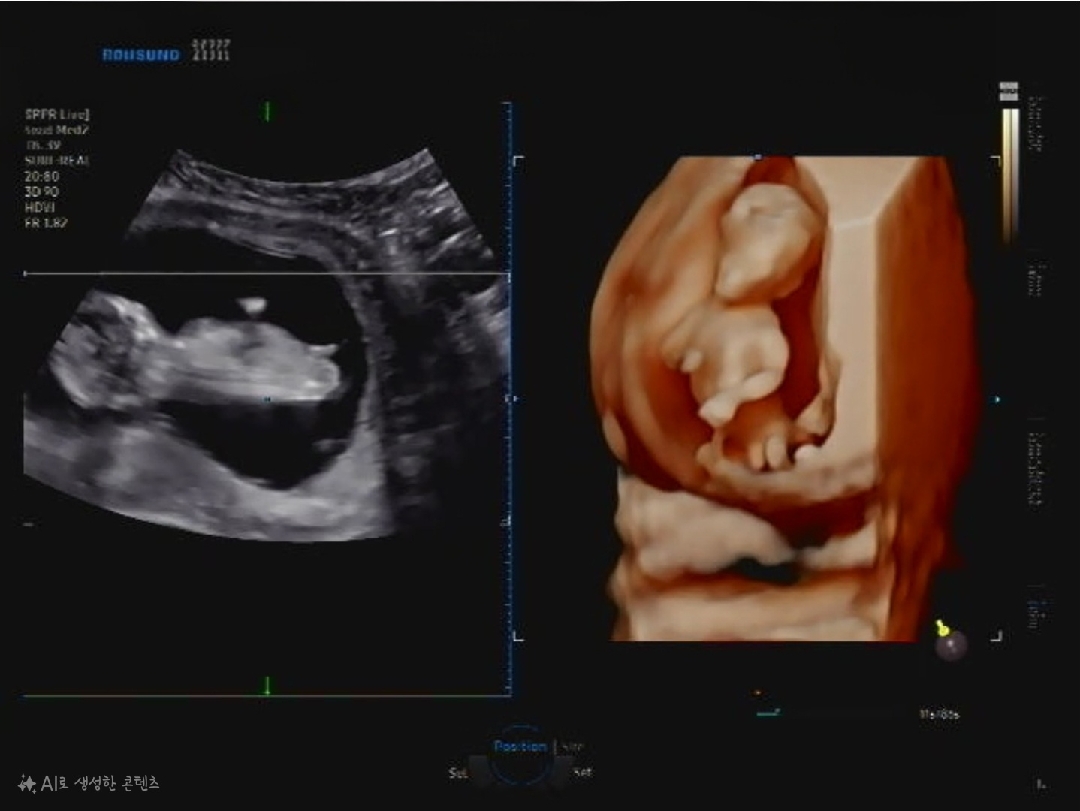Click the yellow light source orb icon
Image resolution: width=1080 pixels, height=811 pixels.
[950, 642]
